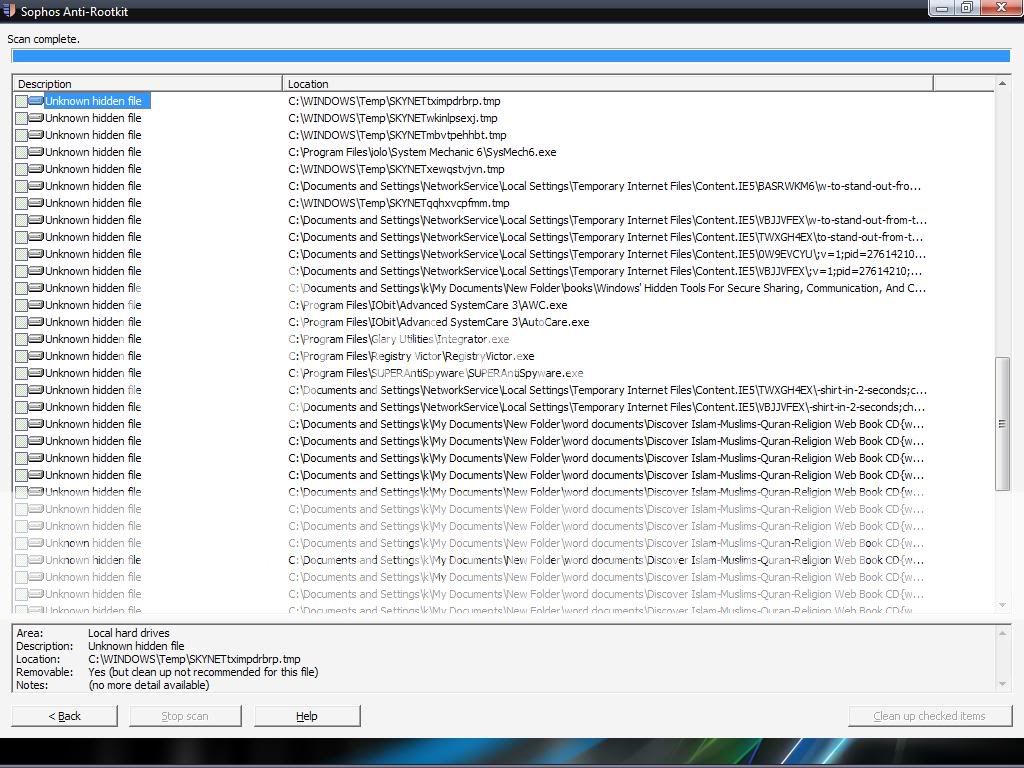Select Content.IE5\0W9EVCYU location path
The height and width of the screenshot is (768, 1024).
[x=607, y=253]
